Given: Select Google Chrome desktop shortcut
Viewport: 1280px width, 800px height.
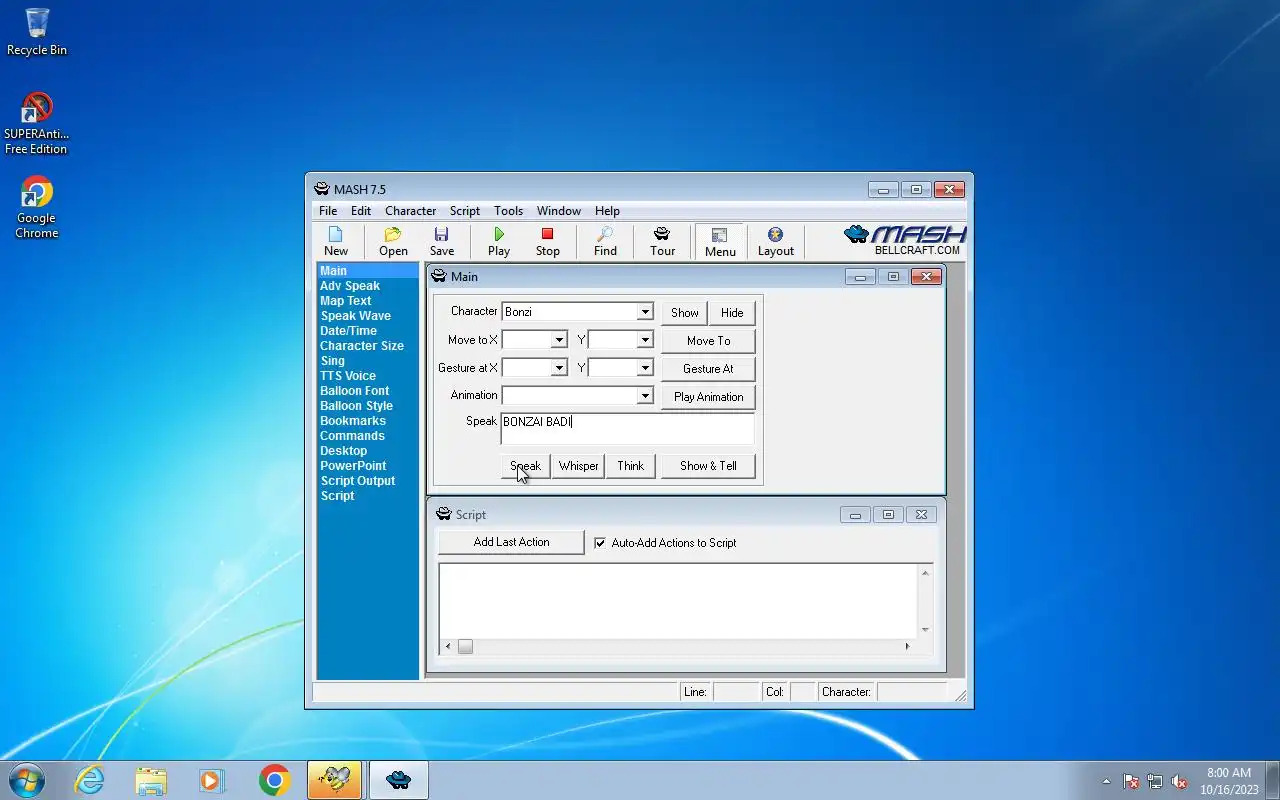Looking at the screenshot, I should [37, 208].
